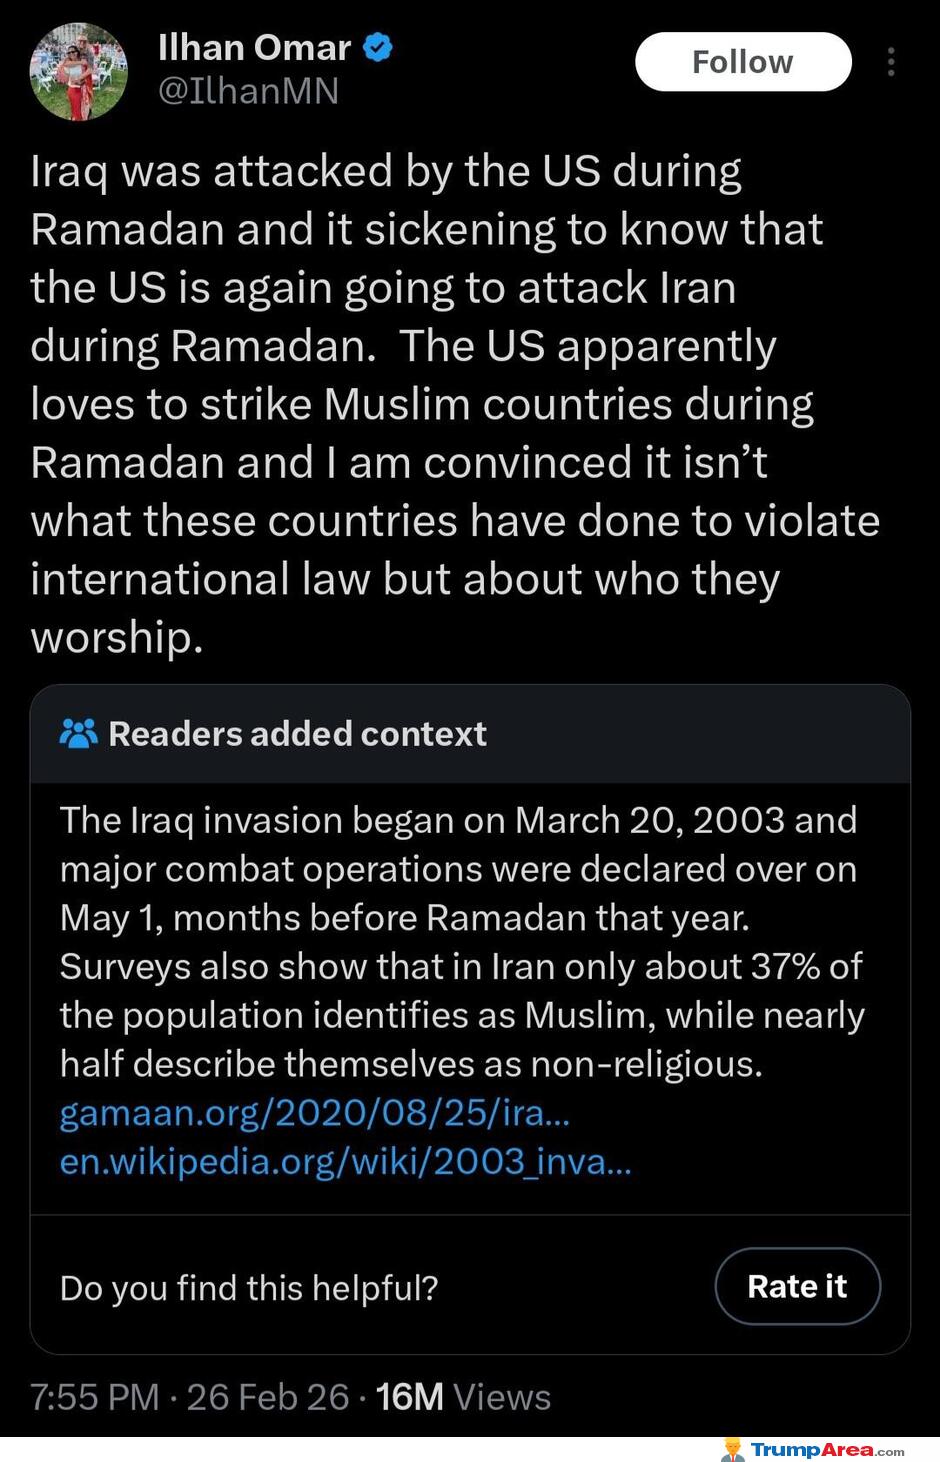Viewport: 940px width, 1462px height.
Task: Open Ilhan Omar's profile picture
Action: 79,71
